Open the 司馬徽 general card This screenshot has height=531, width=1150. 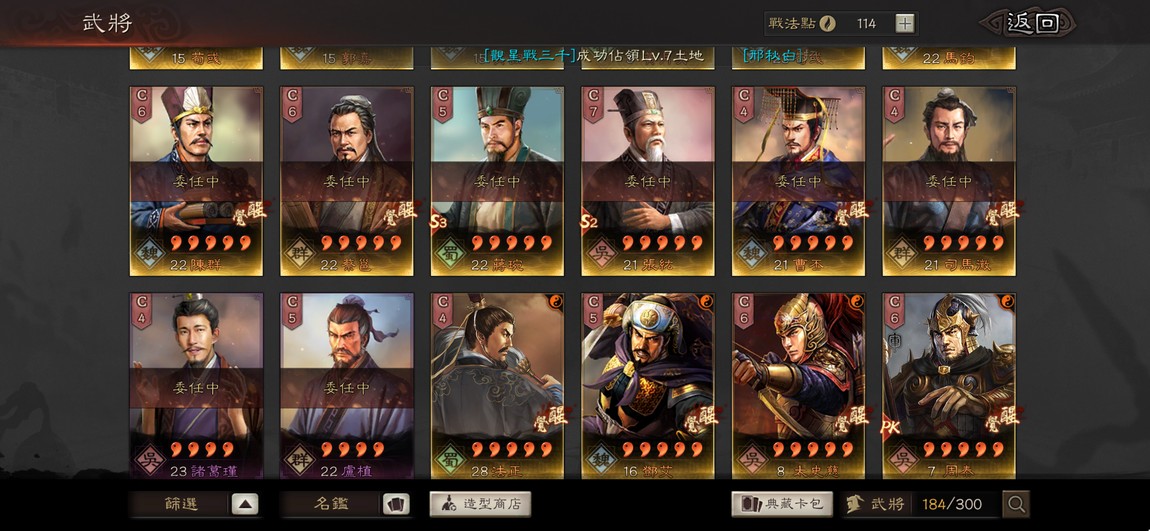[x=949, y=181]
